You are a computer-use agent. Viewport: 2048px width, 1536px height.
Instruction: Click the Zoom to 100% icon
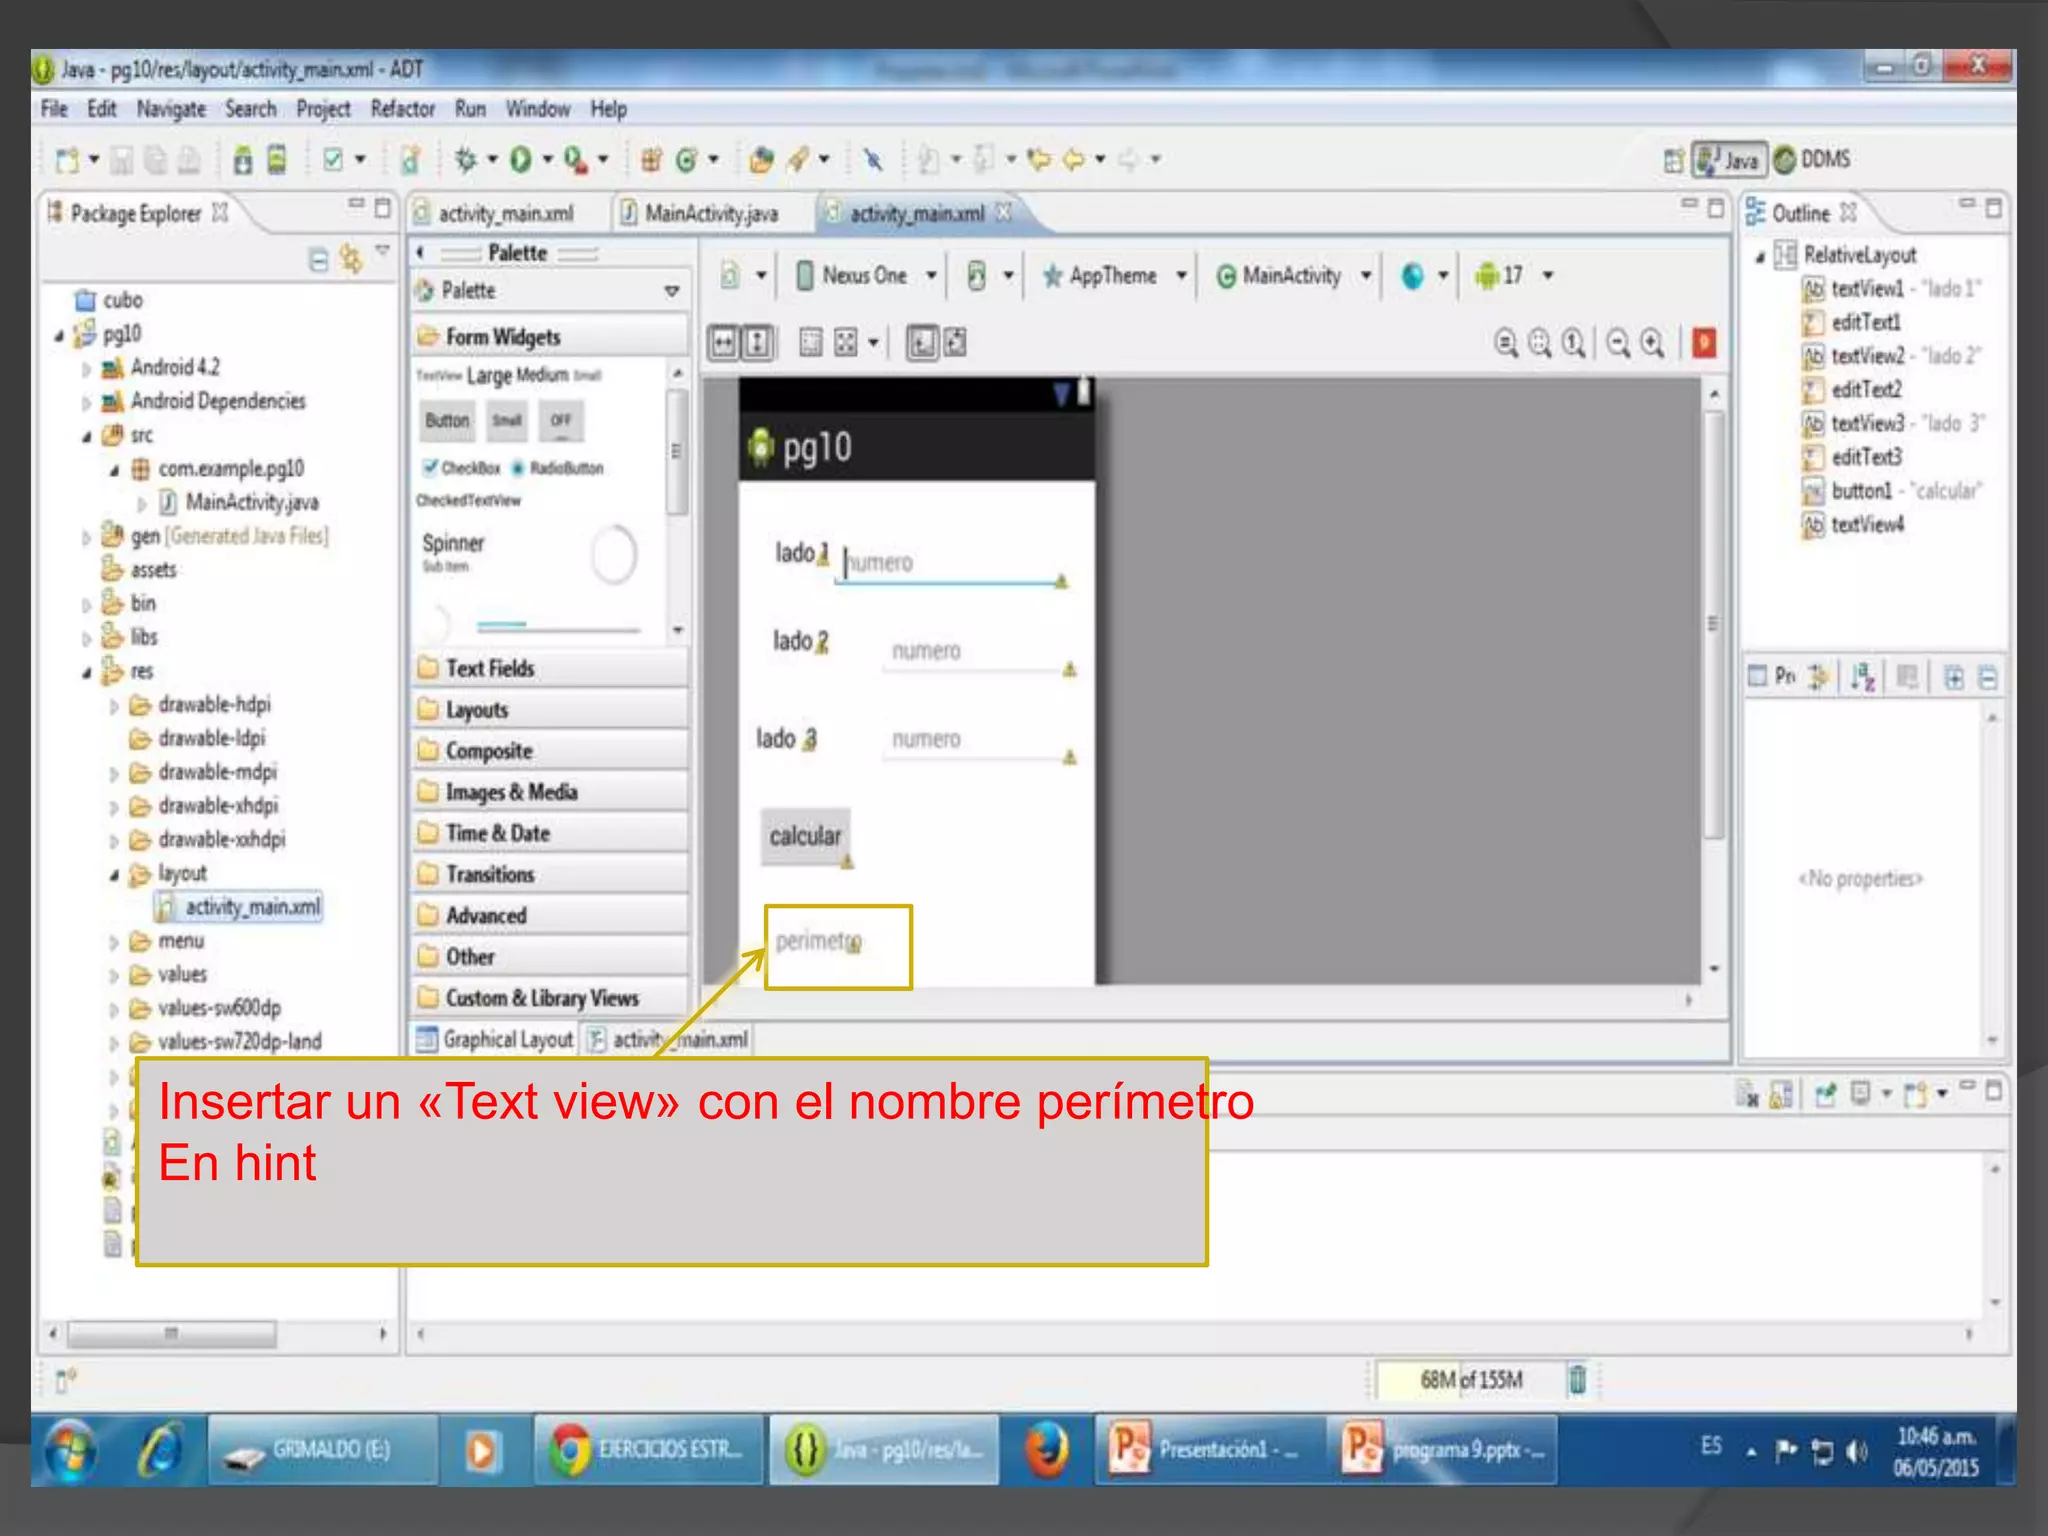(1574, 343)
